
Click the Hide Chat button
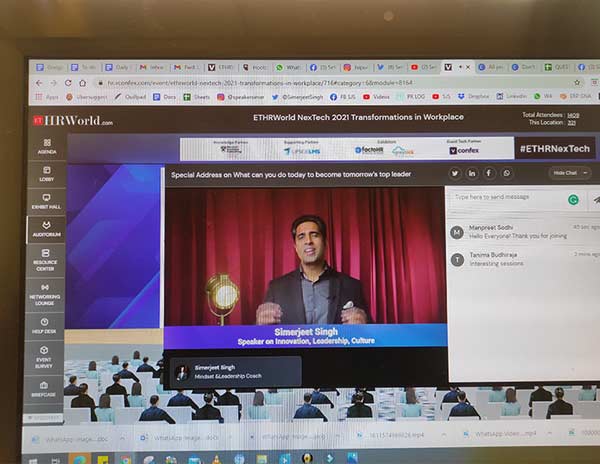coord(569,173)
